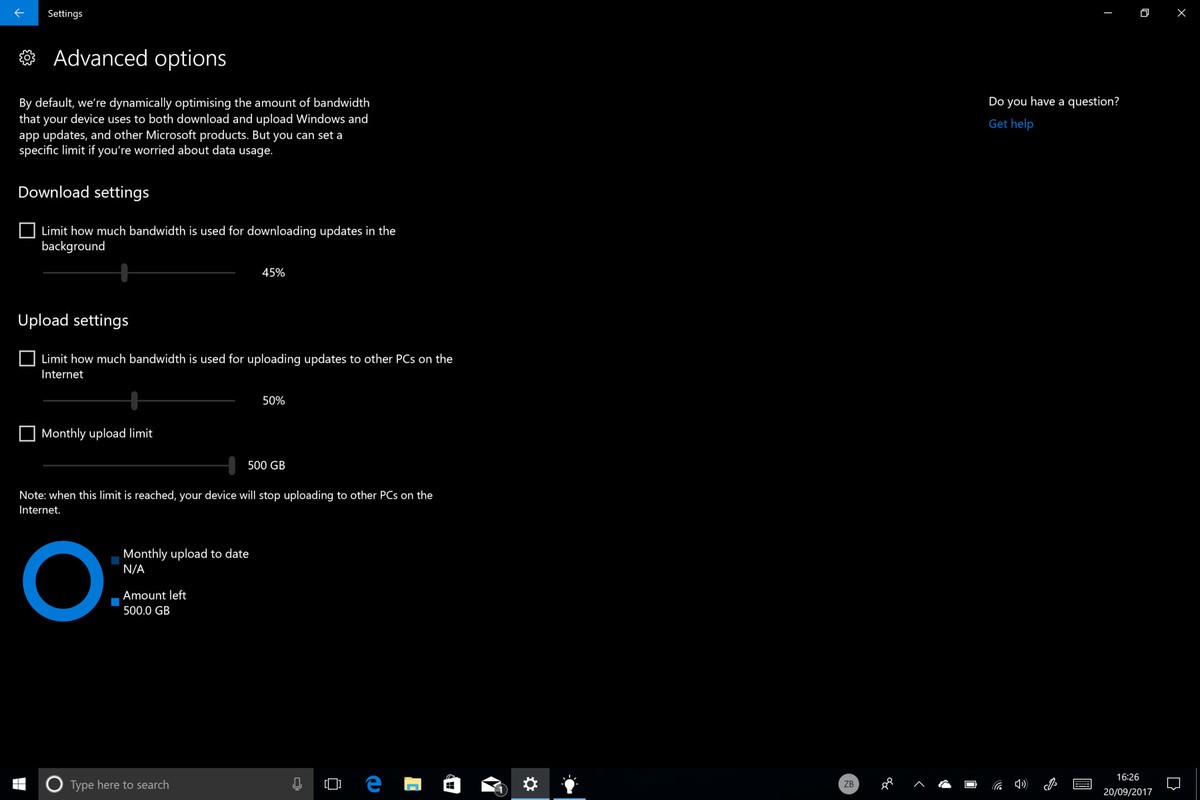Screen dimensions: 1200x800
Task: Open the Mail app in taskbar
Action: tap(491, 784)
